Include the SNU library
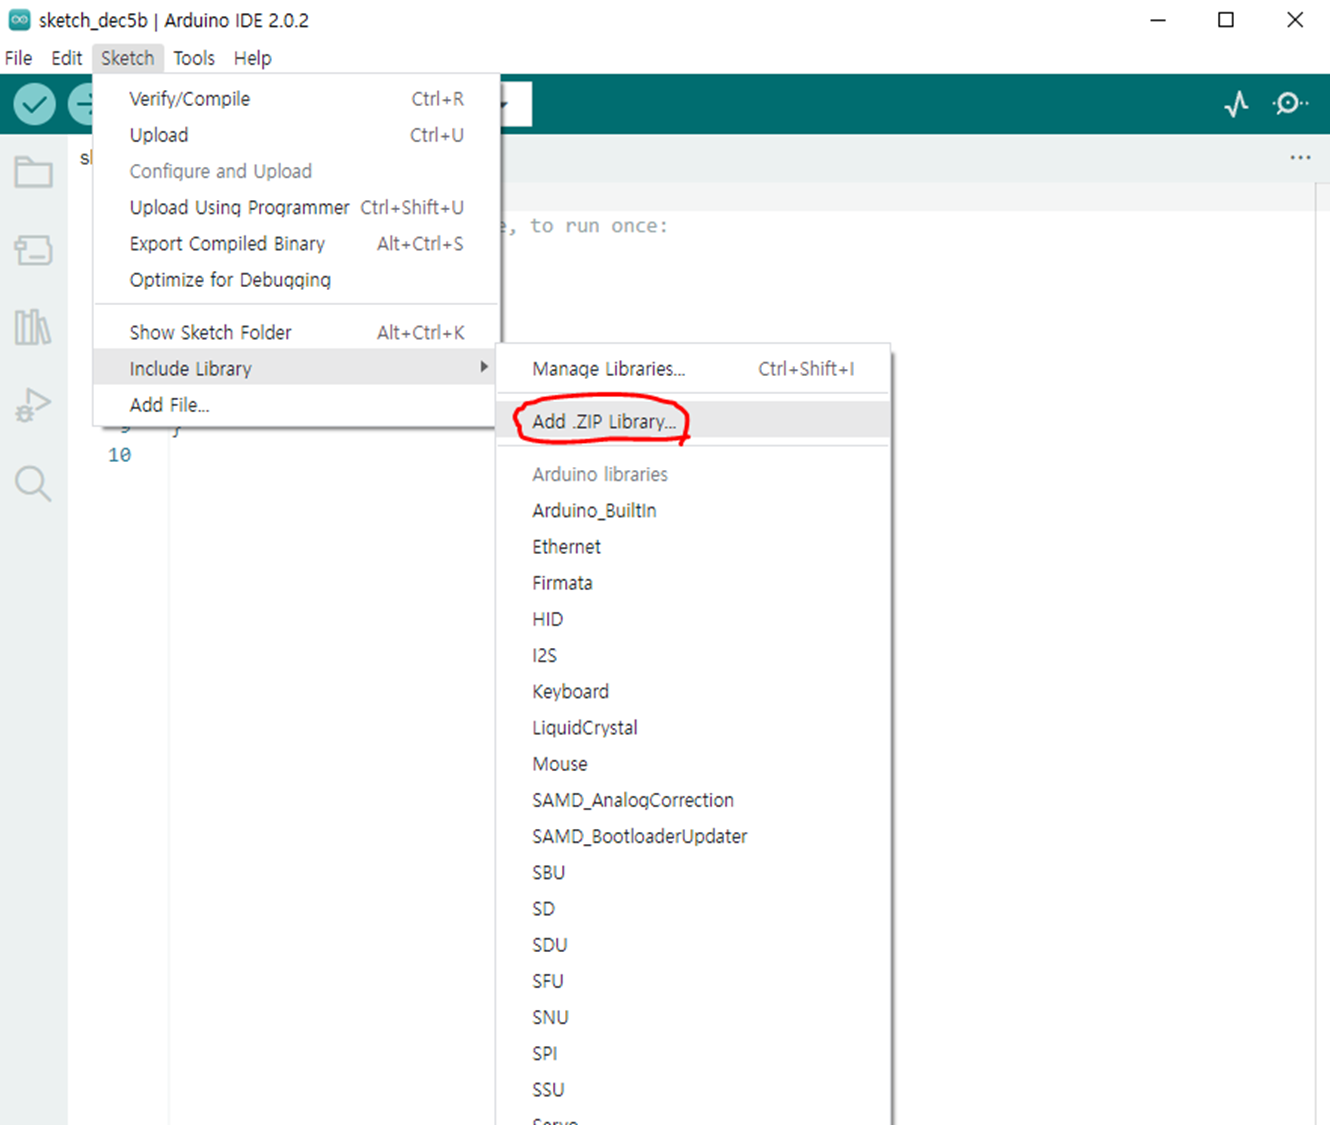Viewport: 1330px width, 1125px height. click(693, 1017)
